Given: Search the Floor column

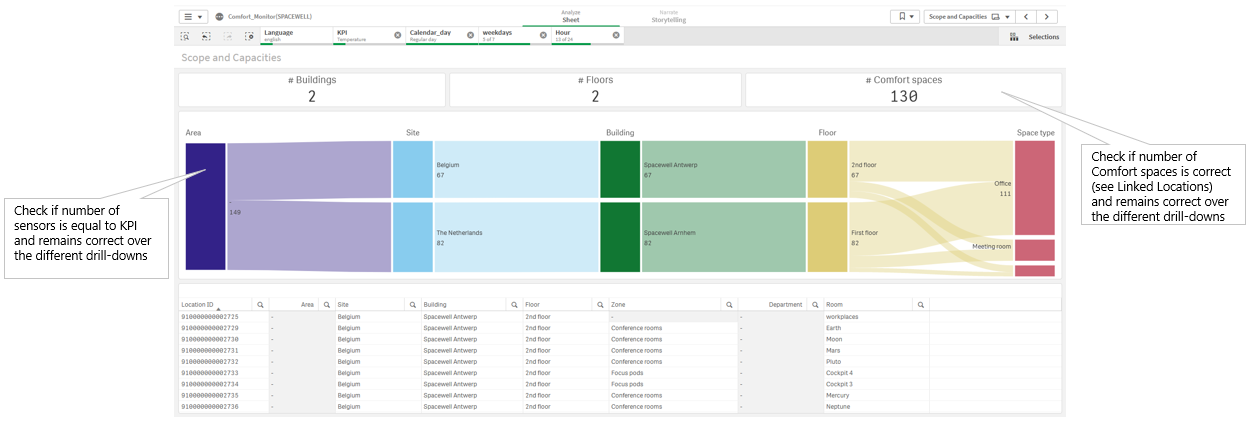Looking at the screenshot, I should click(598, 304).
